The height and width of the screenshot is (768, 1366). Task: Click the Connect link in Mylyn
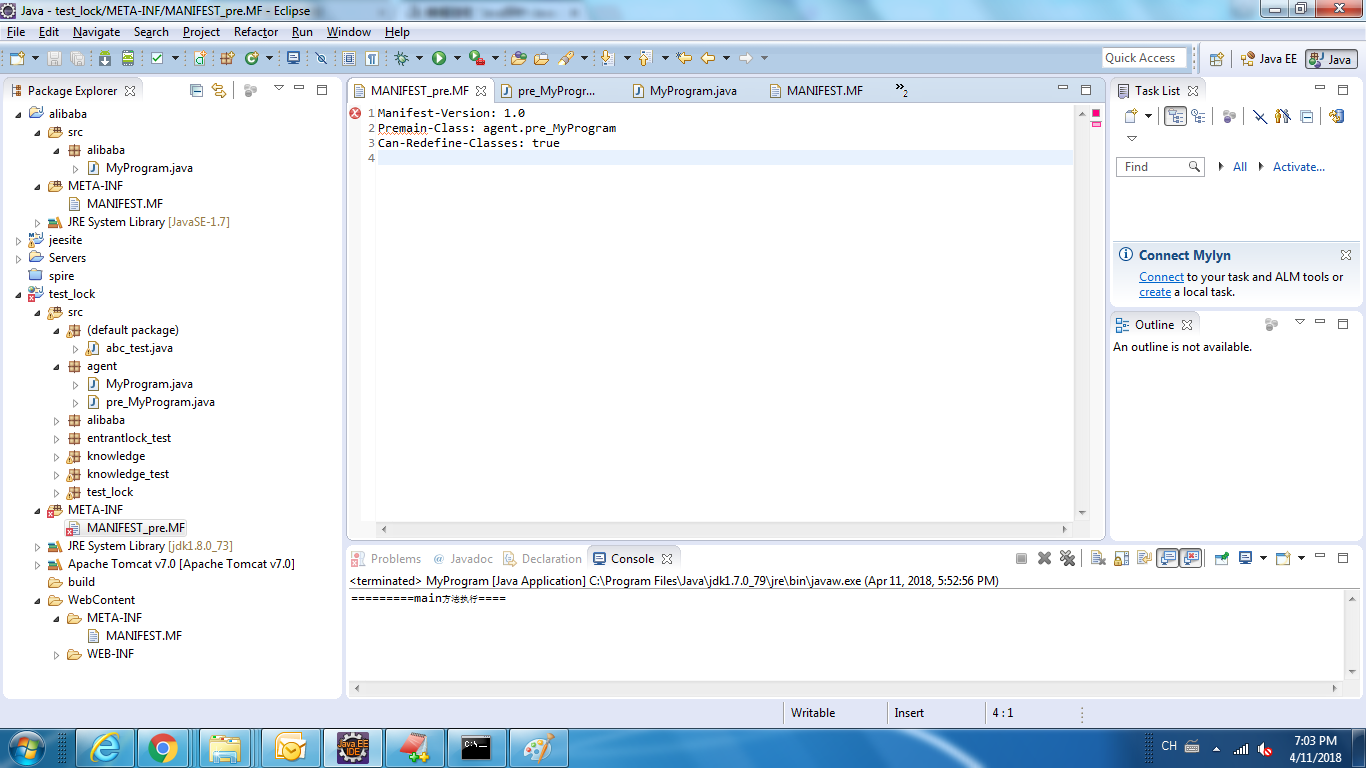pyautogui.click(x=1161, y=277)
